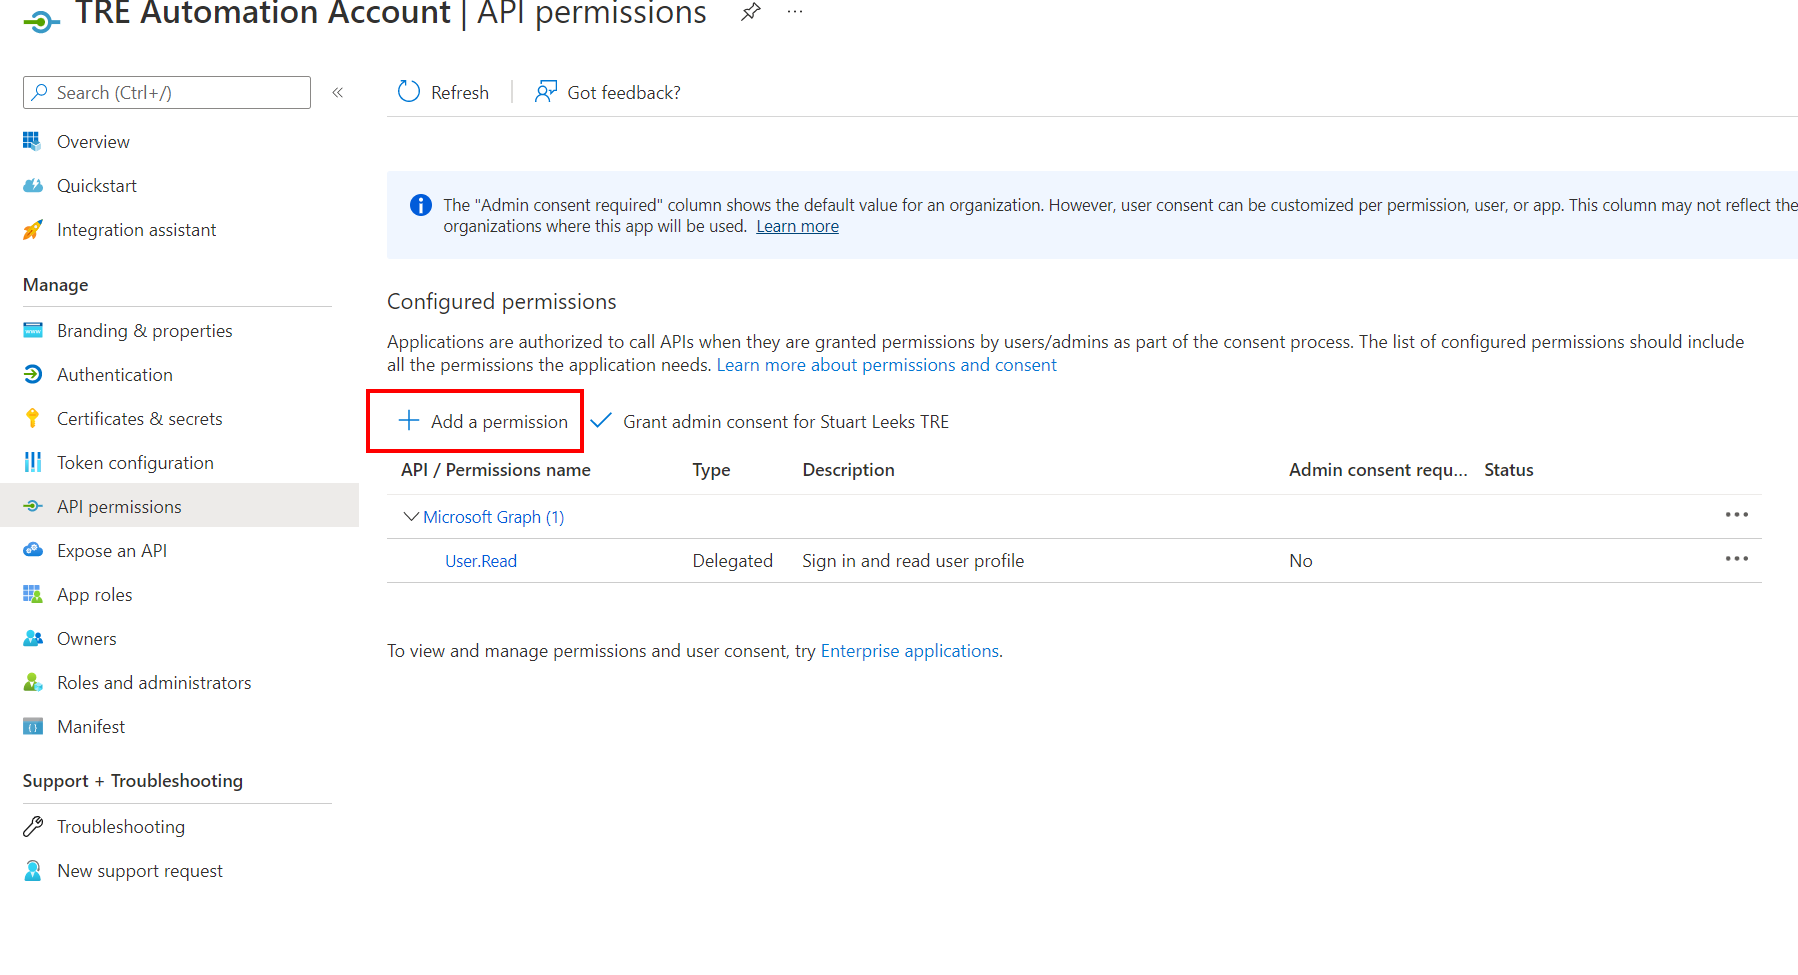Collapse the left sidebar with the chevron
Image resolution: width=1798 pixels, height=975 pixels.
click(x=338, y=92)
